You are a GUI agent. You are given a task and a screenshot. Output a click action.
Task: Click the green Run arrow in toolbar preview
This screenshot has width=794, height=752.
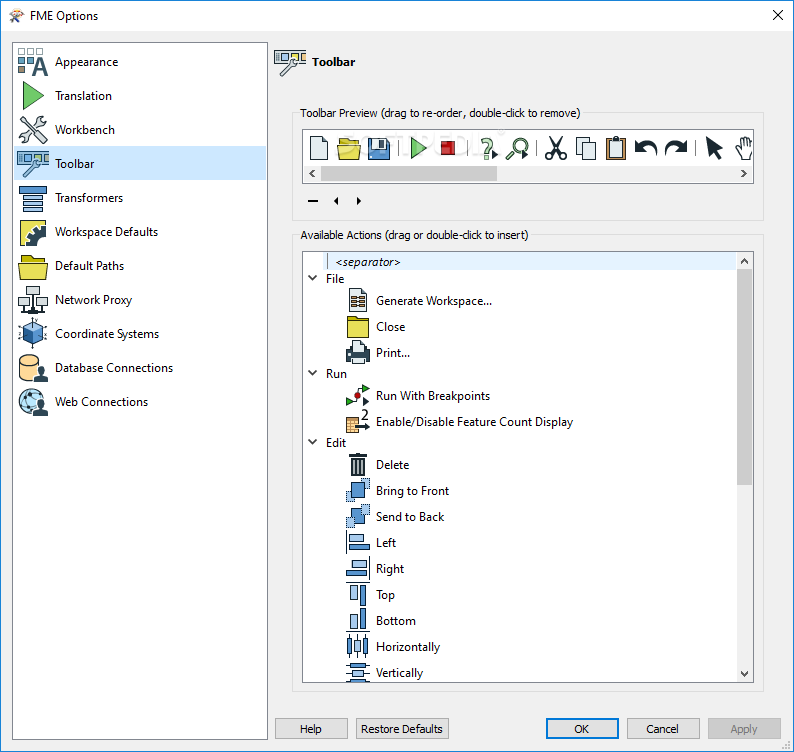point(418,148)
